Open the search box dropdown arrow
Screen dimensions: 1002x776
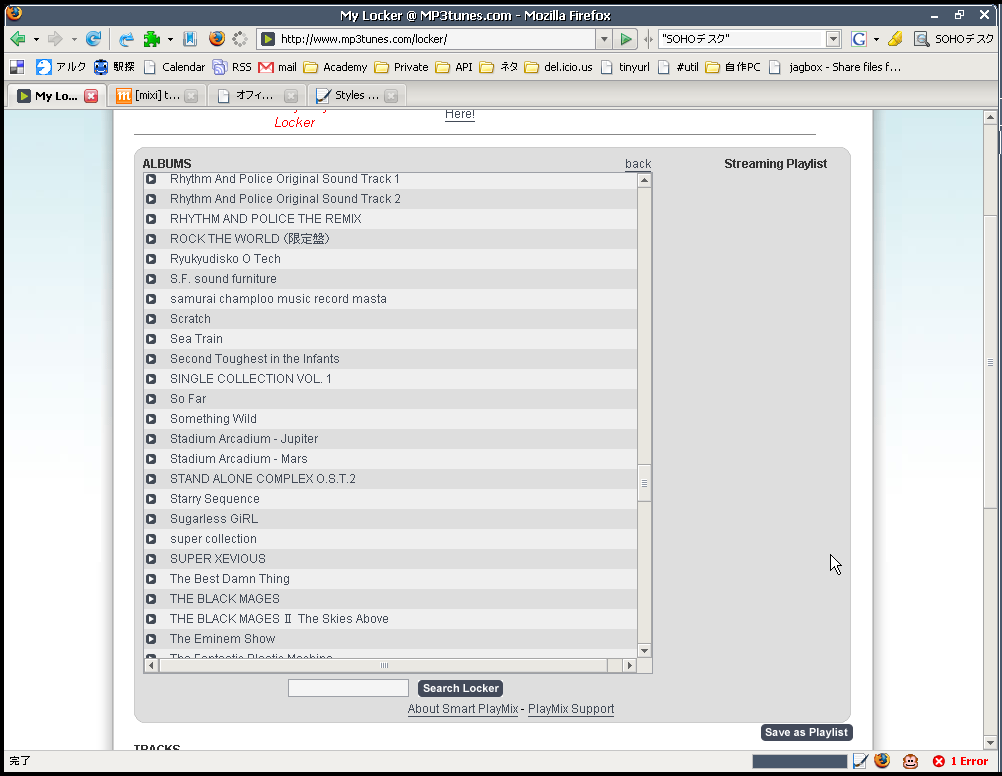point(833,40)
